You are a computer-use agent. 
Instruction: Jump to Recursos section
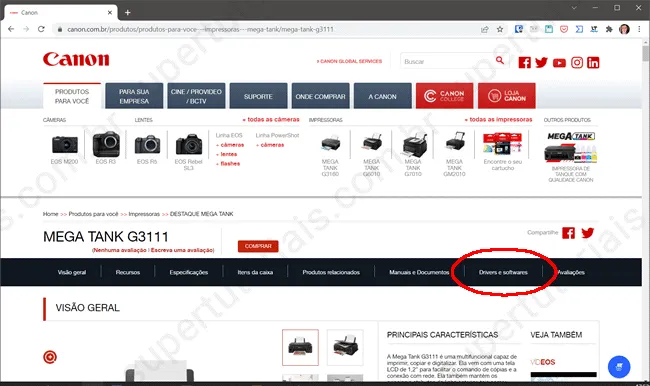click(x=128, y=272)
